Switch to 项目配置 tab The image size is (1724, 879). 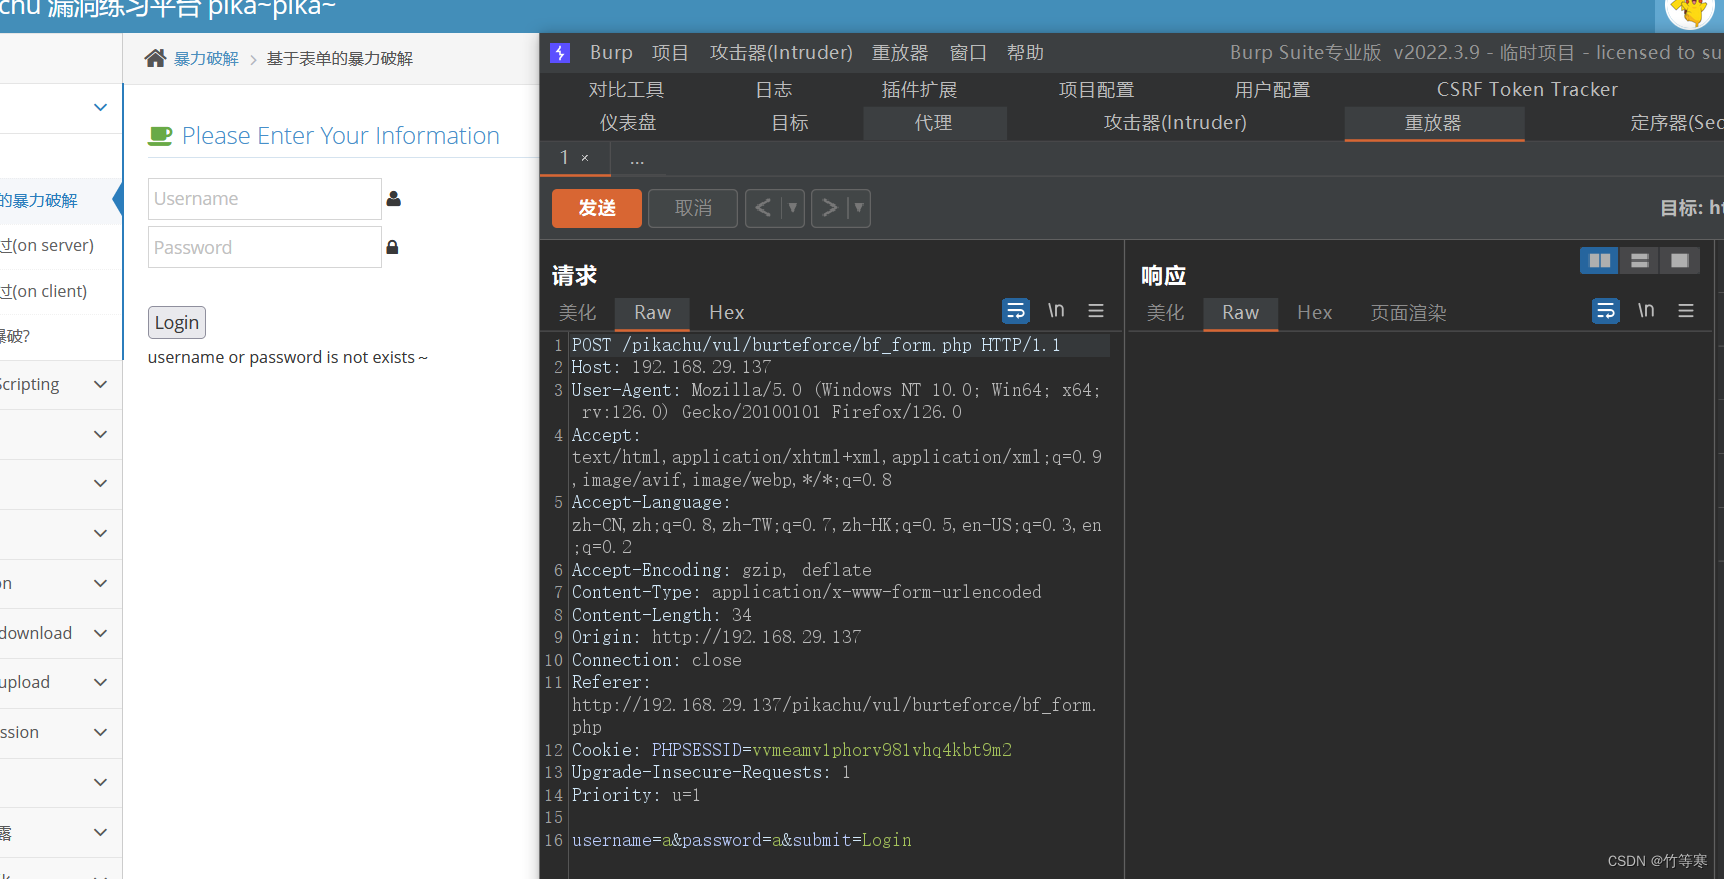pos(1097,90)
